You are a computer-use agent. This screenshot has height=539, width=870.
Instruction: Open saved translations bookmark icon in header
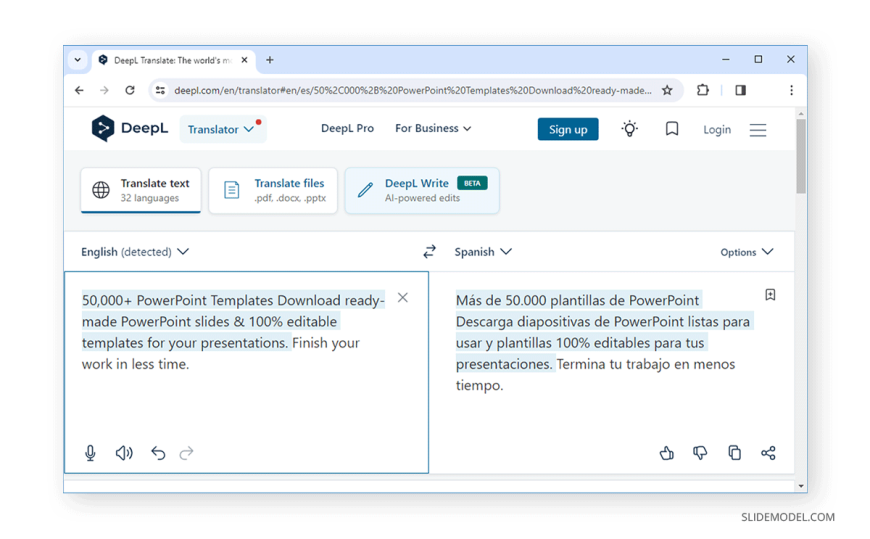coord(671,129)
